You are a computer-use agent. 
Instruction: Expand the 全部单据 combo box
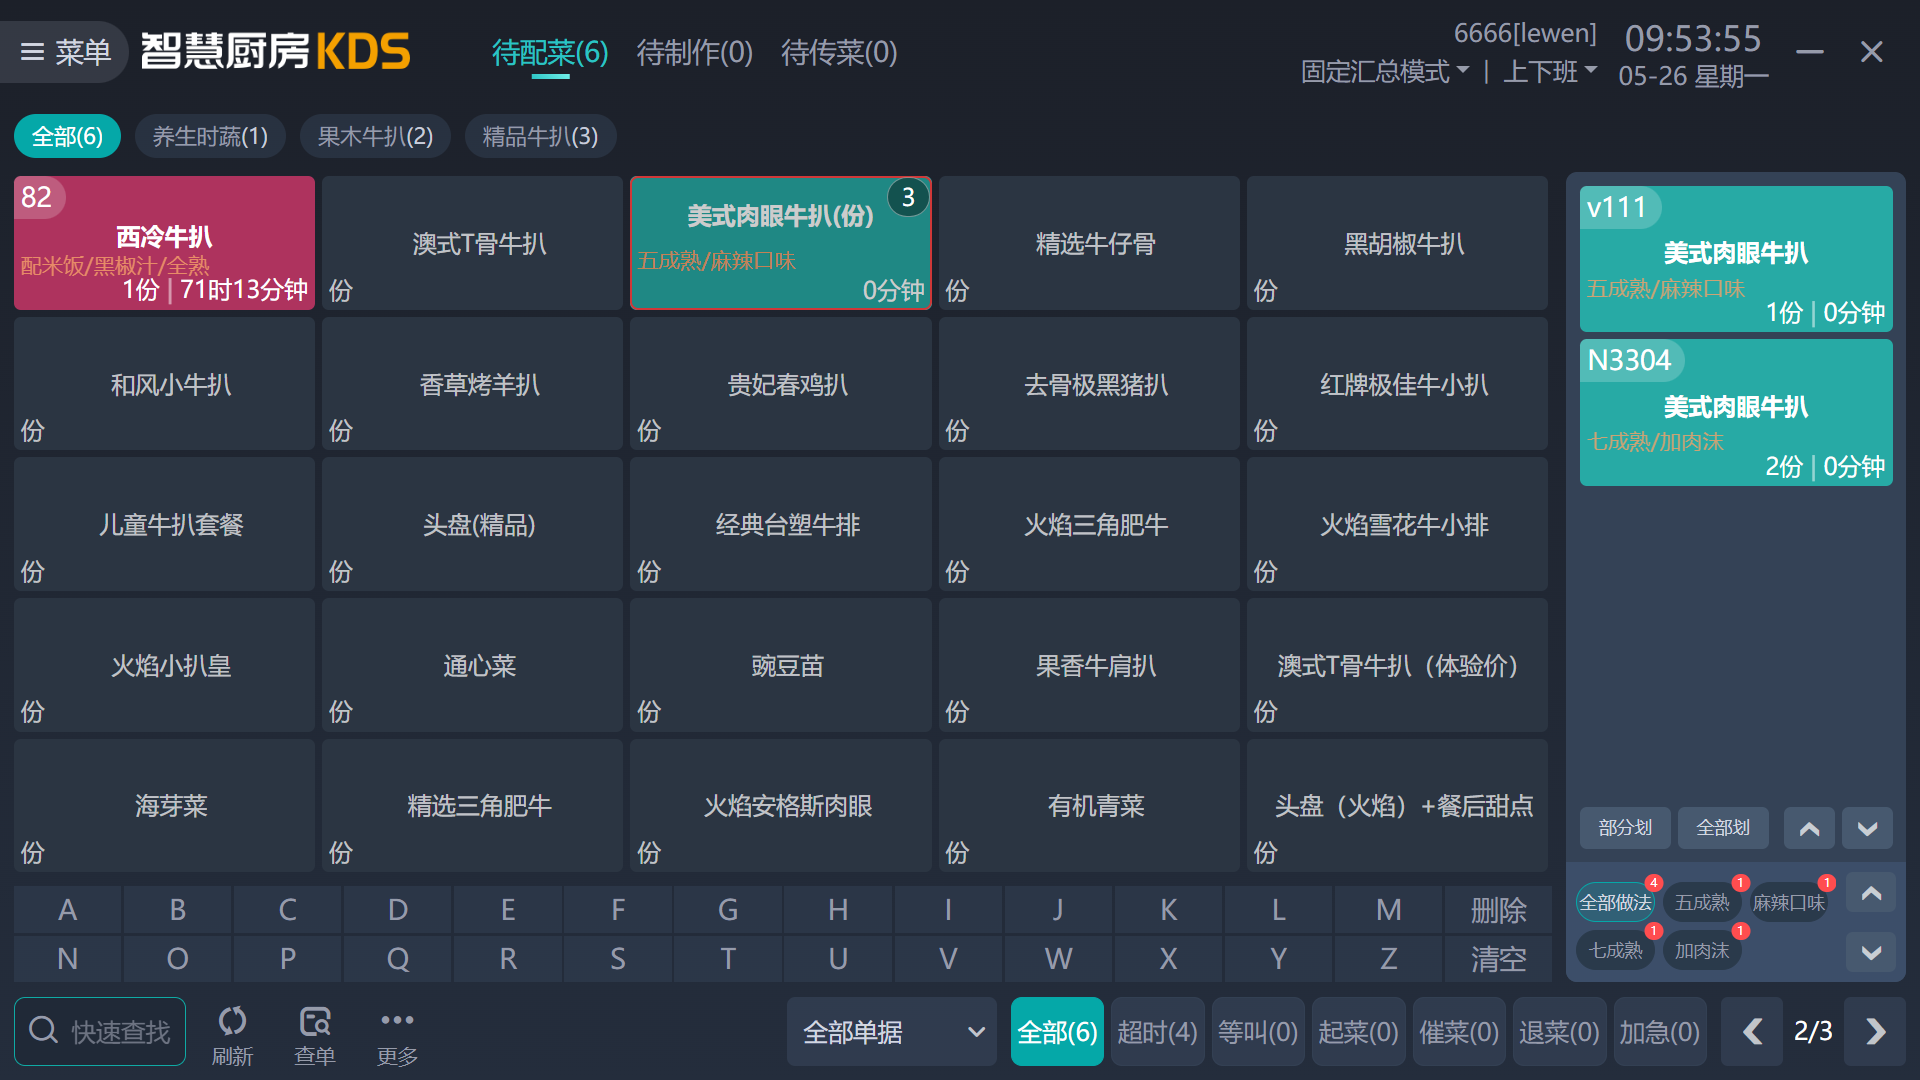point(892,1031)
